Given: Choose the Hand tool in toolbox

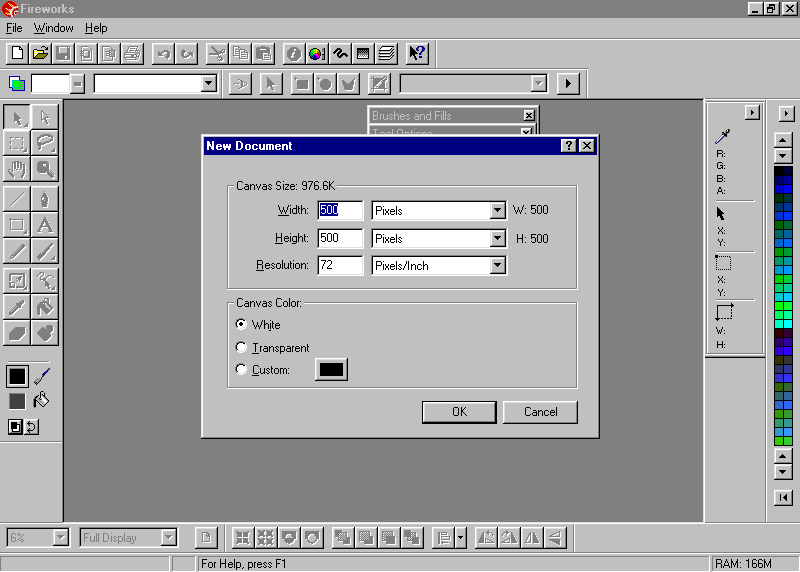Looking at the screenshot, I should point(17,169).
